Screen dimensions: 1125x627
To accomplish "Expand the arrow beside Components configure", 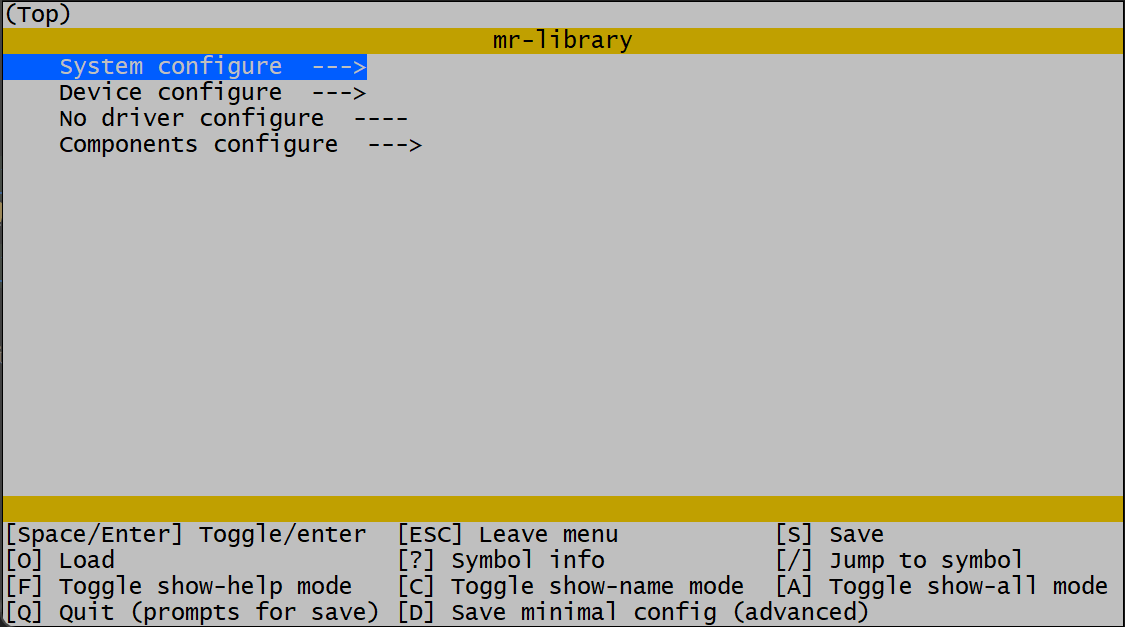I will (395, 145).
